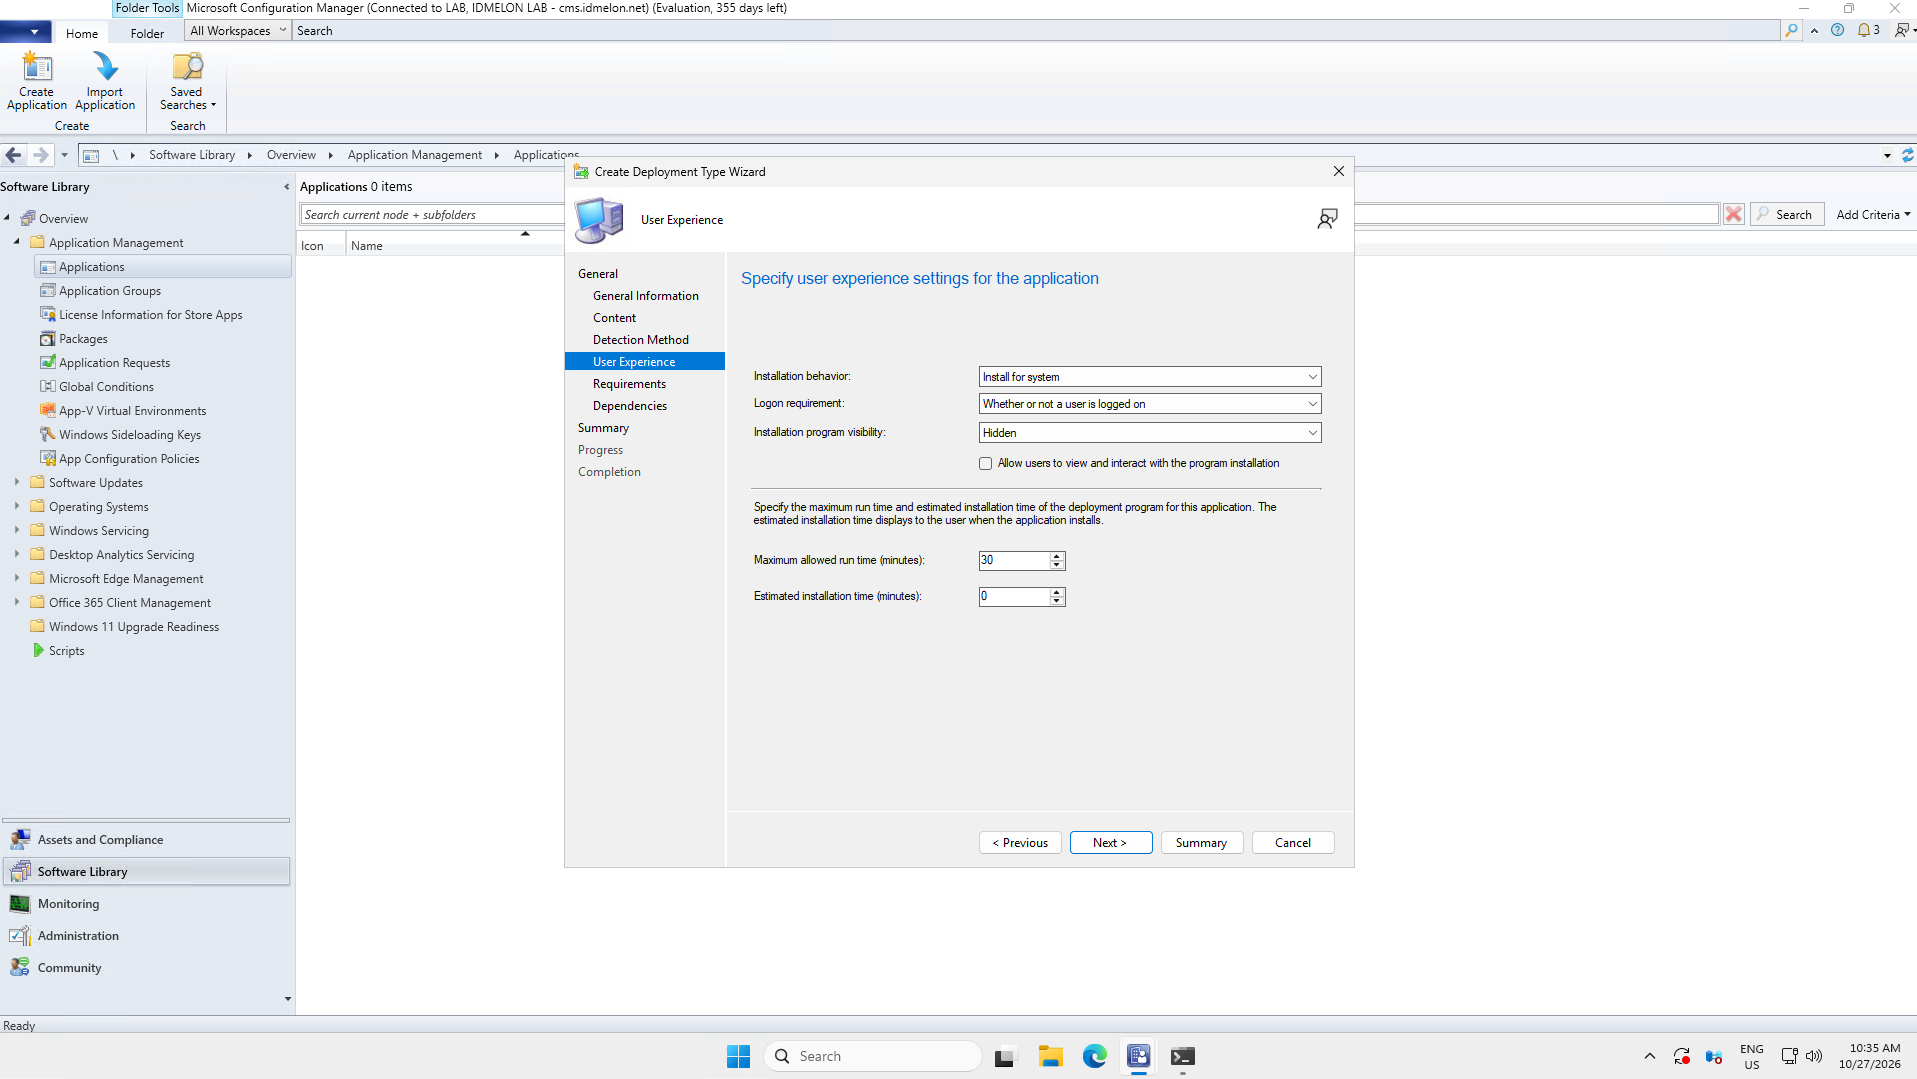Open Administration workspace
Viewport: 1917px width, 1079px height.
146,936
